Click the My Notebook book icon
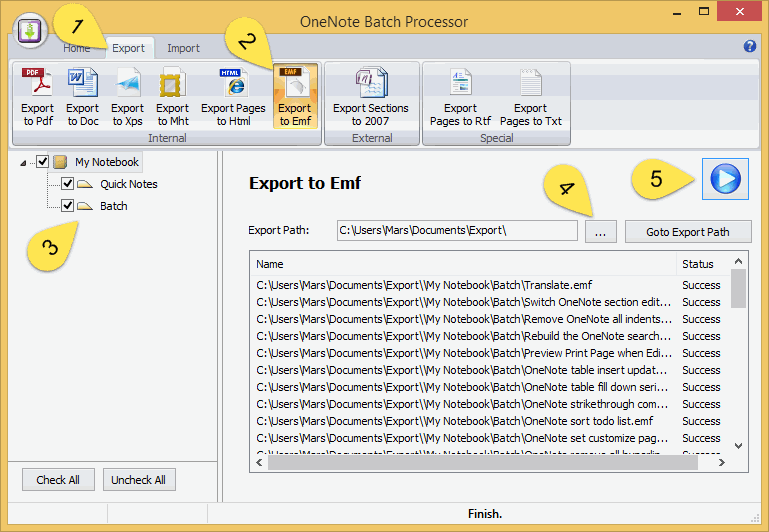 click(x=60, y=162)
